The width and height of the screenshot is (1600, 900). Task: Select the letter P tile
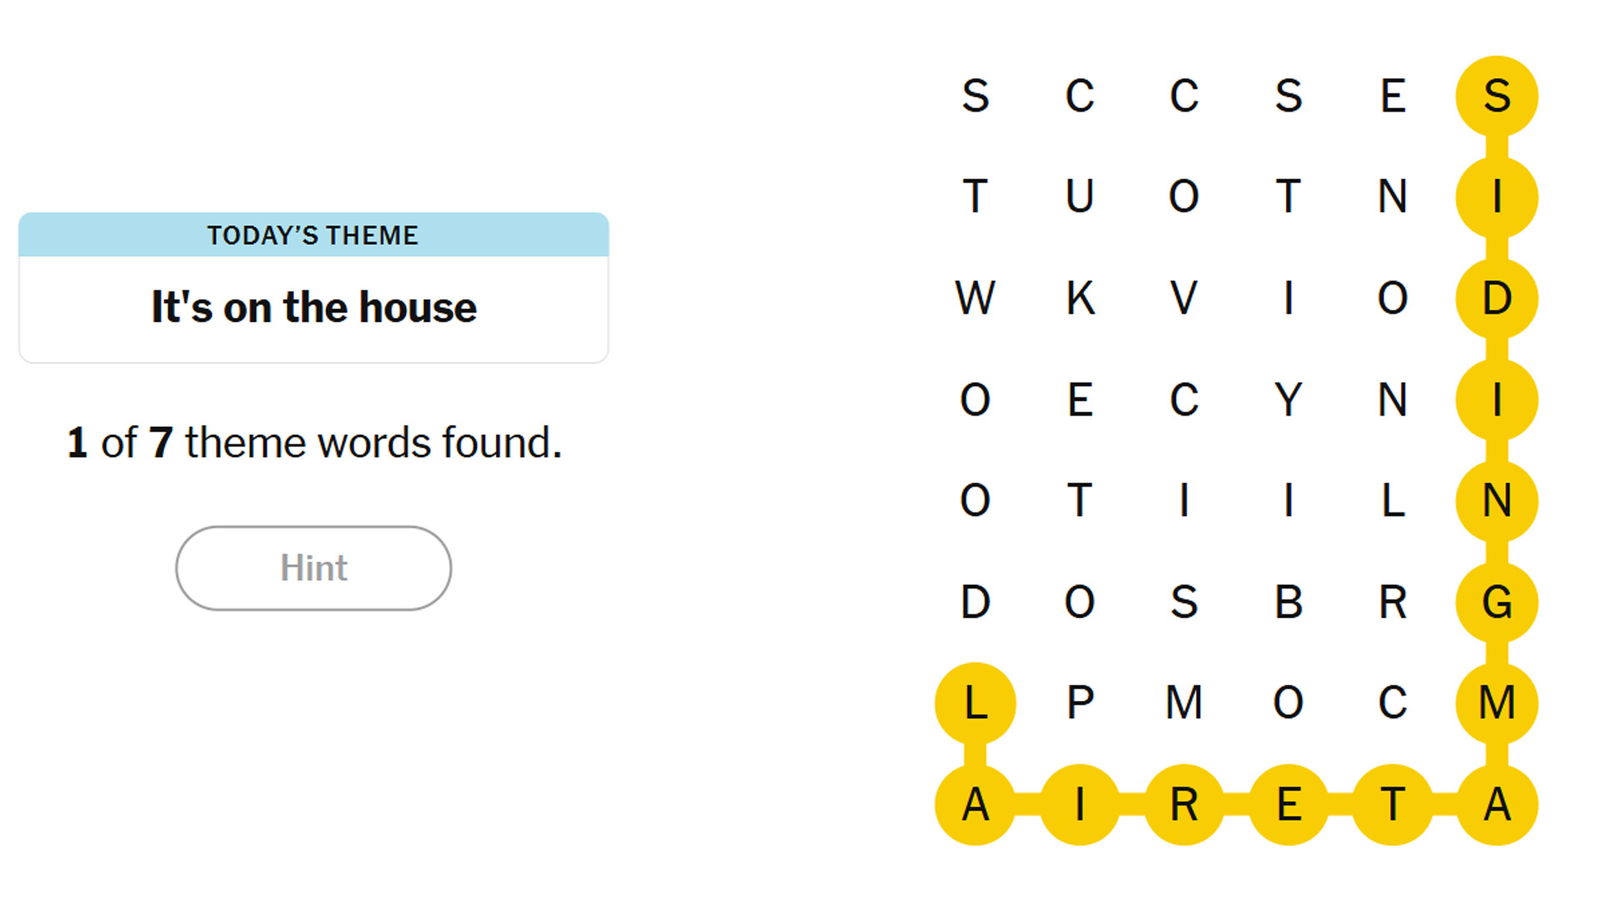coord(1080,703)
